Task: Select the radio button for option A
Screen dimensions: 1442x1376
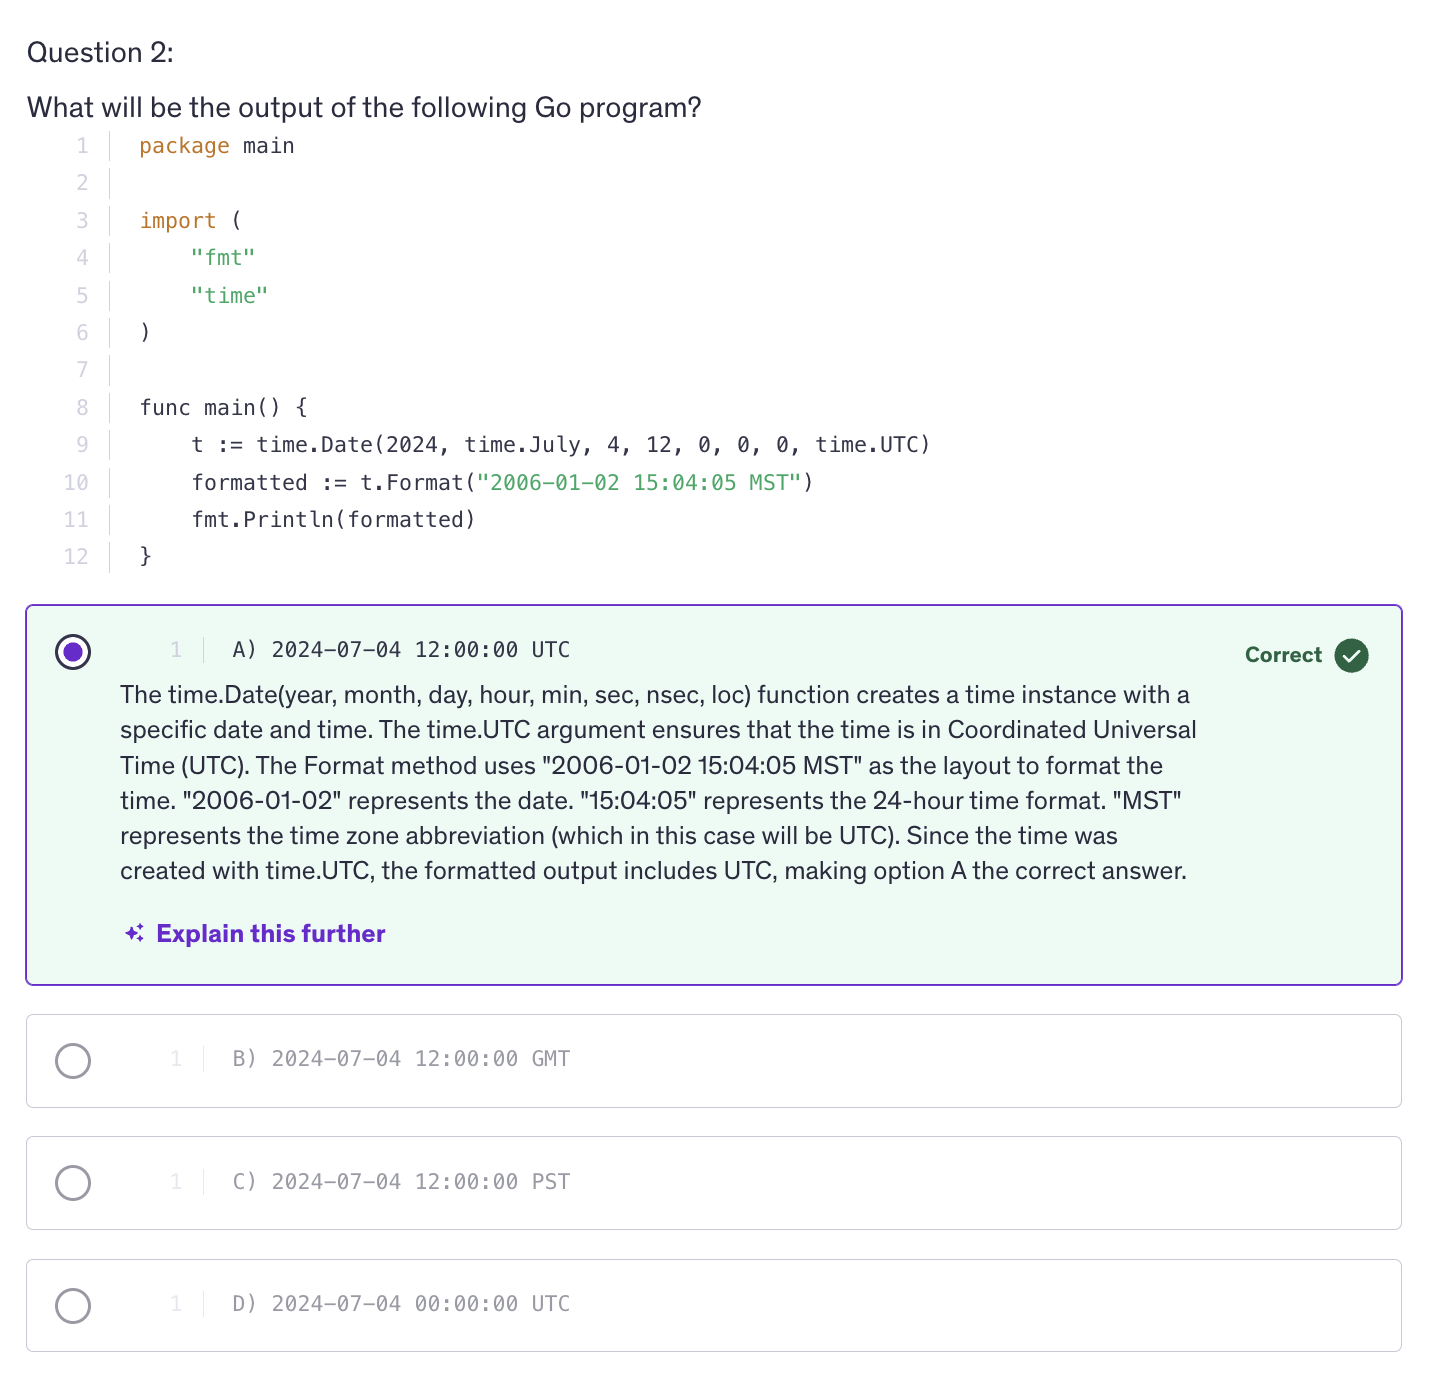Action: click(x=73, y=652)
